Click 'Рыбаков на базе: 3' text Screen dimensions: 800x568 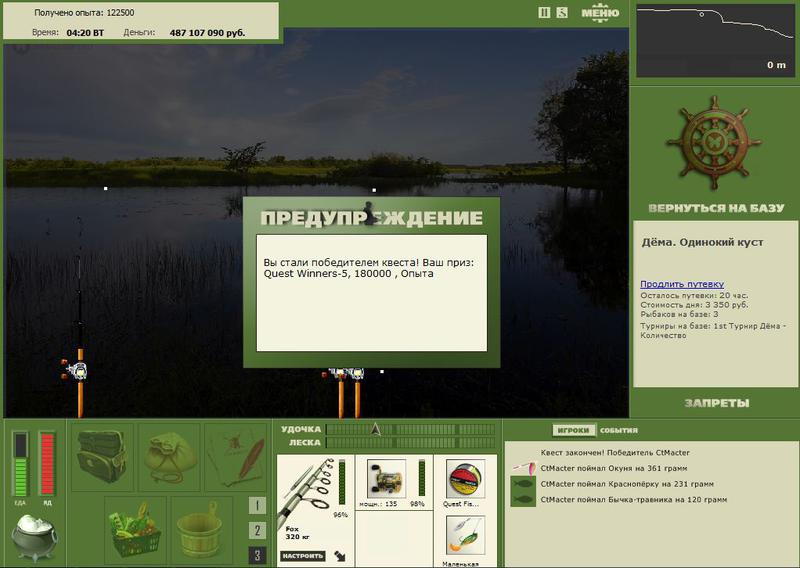click(x=679, y=314)
